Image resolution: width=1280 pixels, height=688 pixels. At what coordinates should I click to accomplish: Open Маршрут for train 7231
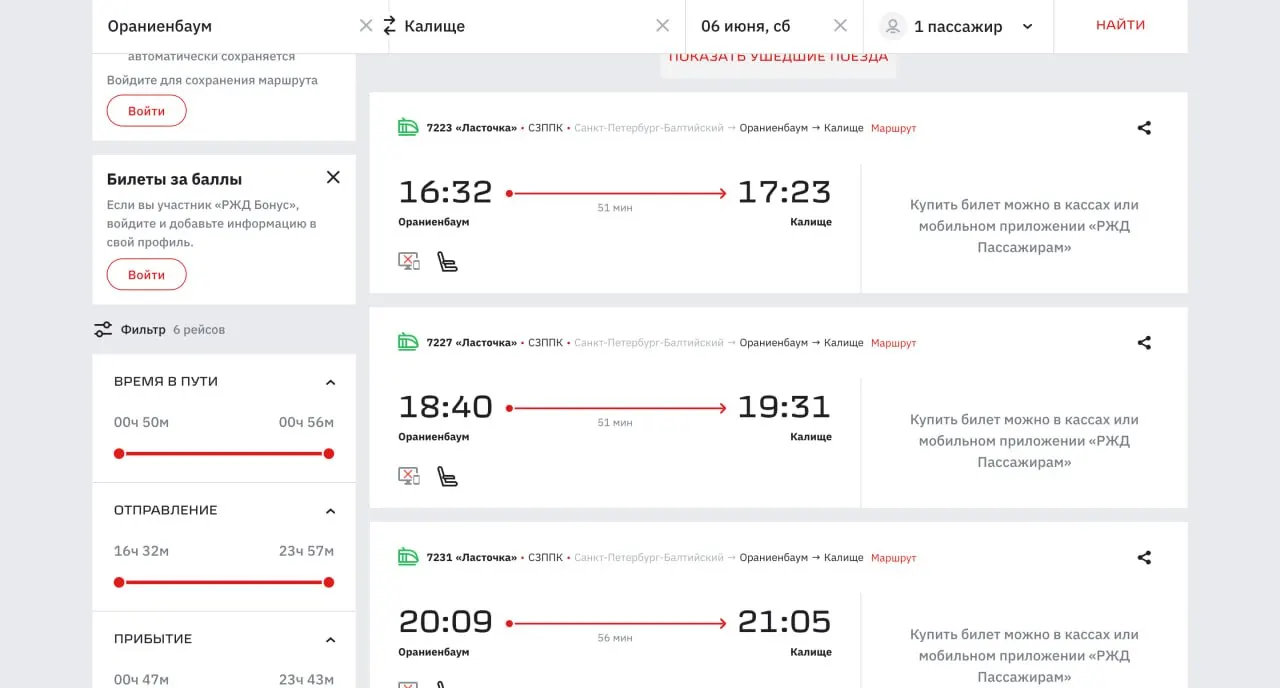pos(893,558)
